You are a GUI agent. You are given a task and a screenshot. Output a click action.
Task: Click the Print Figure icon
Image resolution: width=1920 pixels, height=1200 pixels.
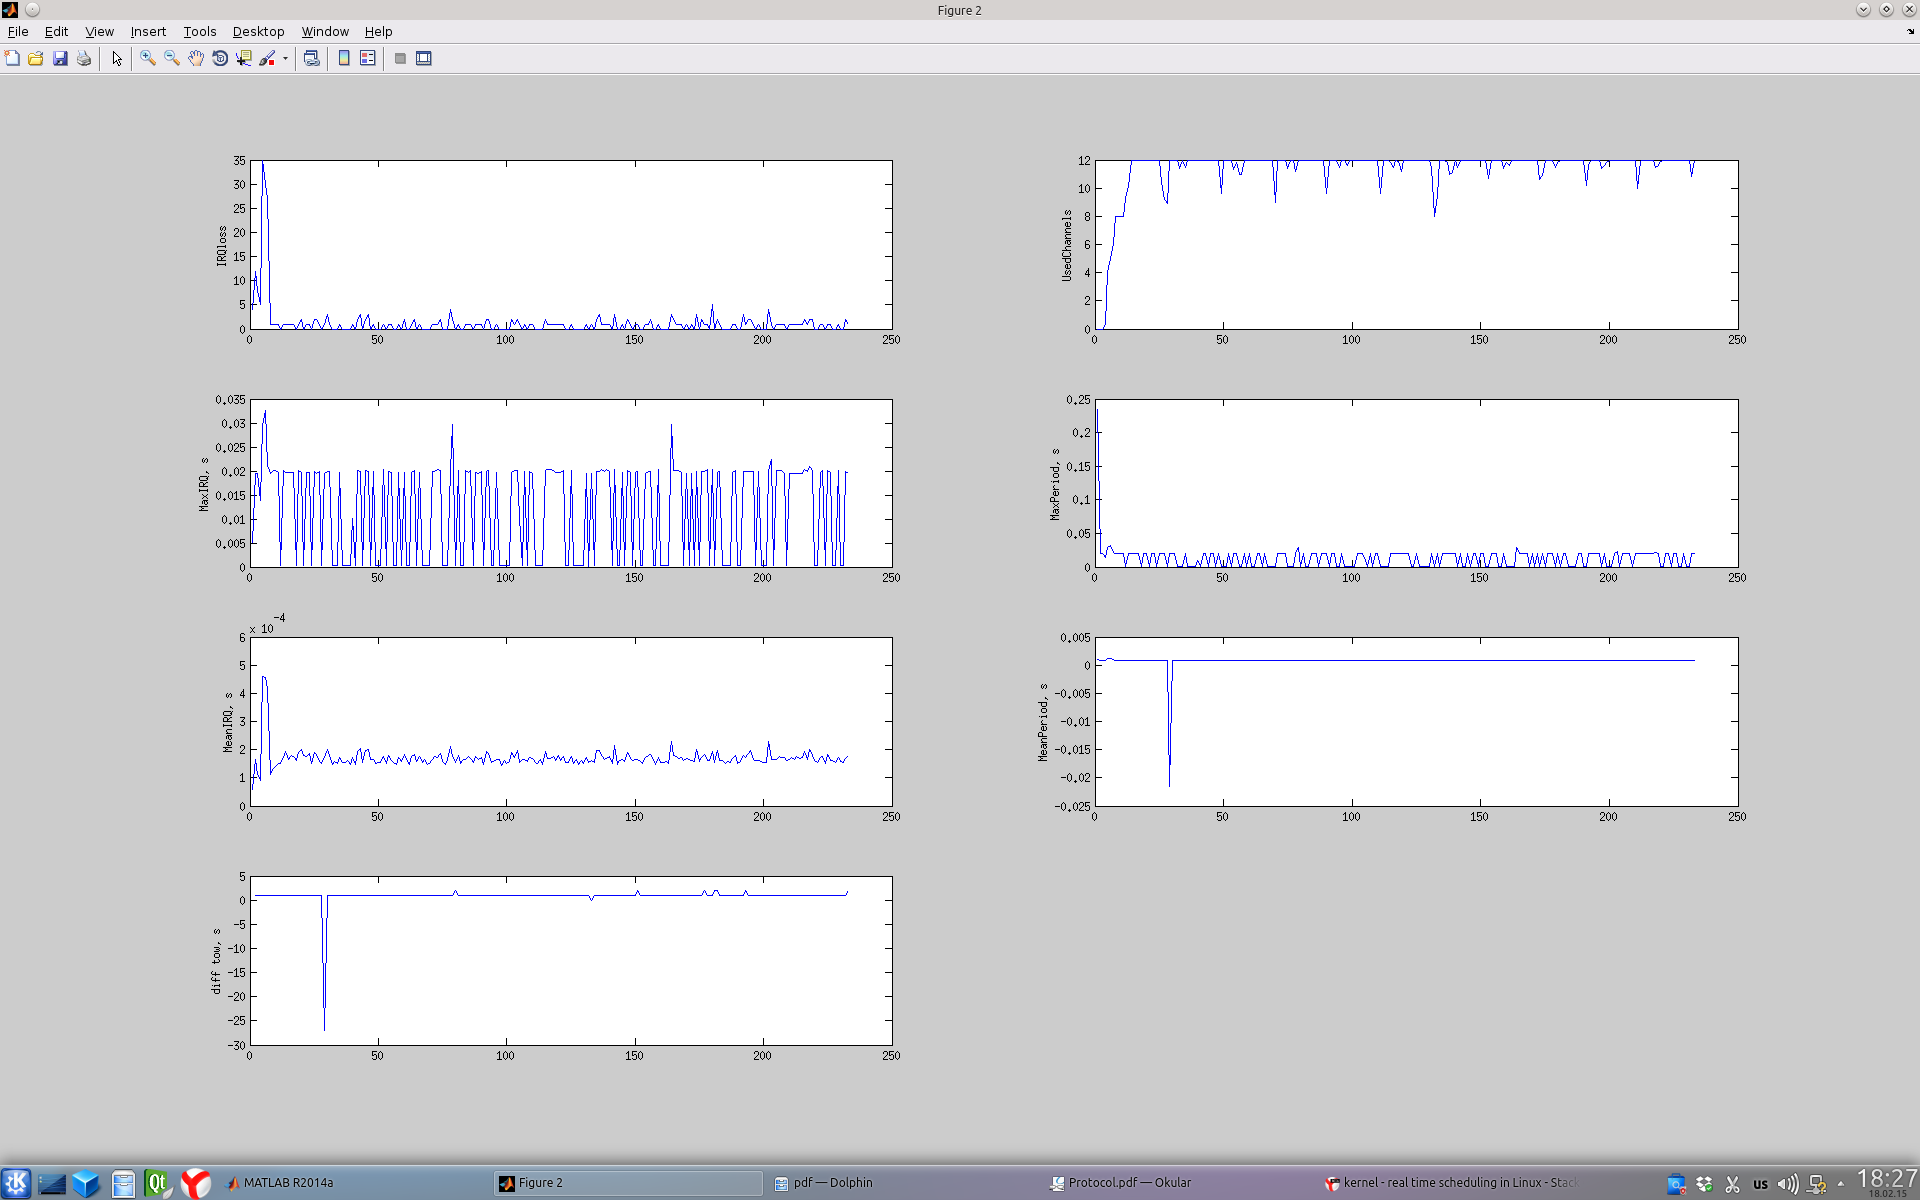click(84, 58)
